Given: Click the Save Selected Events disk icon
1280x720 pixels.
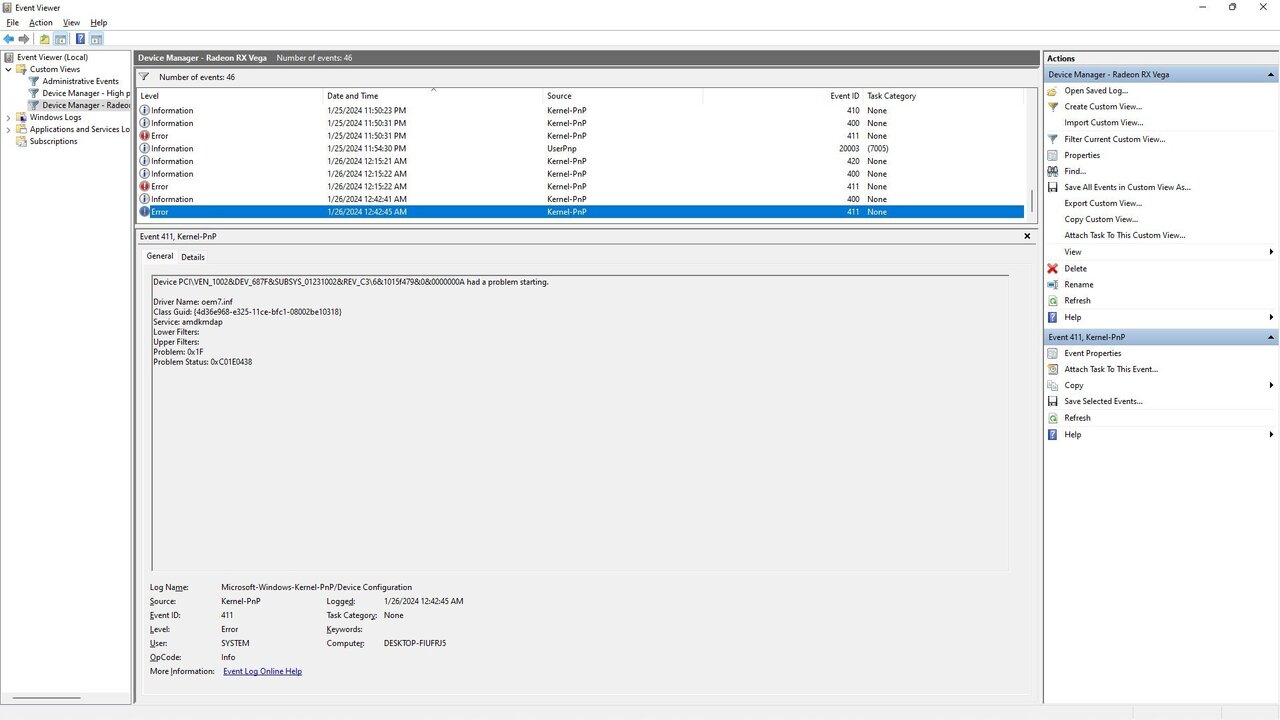Looking at the screenshot, I should pyautogui.click(x=1052, y=401).
